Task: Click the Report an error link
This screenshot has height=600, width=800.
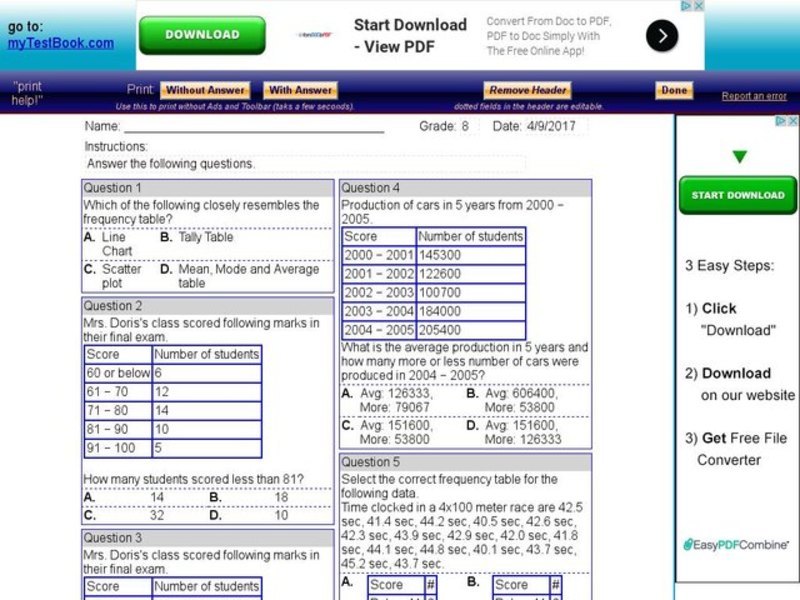Action: (x=754, y=94)
